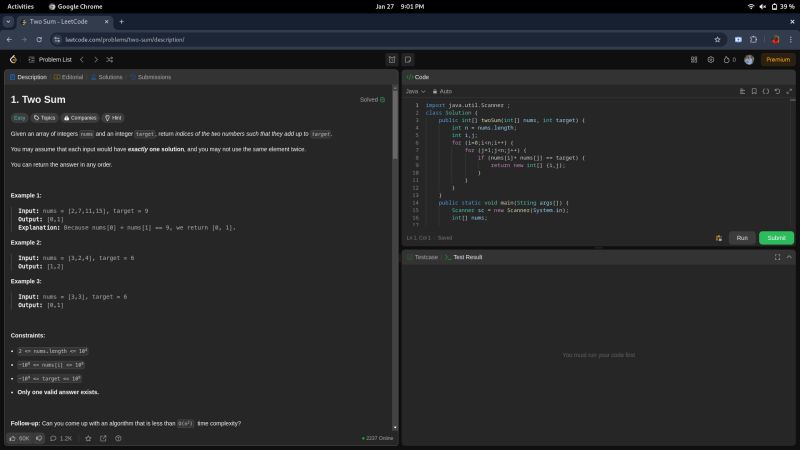Open the Java language dropdown
Image resolution: width=800 pixels, height=450 pixels.
point(415,91)
